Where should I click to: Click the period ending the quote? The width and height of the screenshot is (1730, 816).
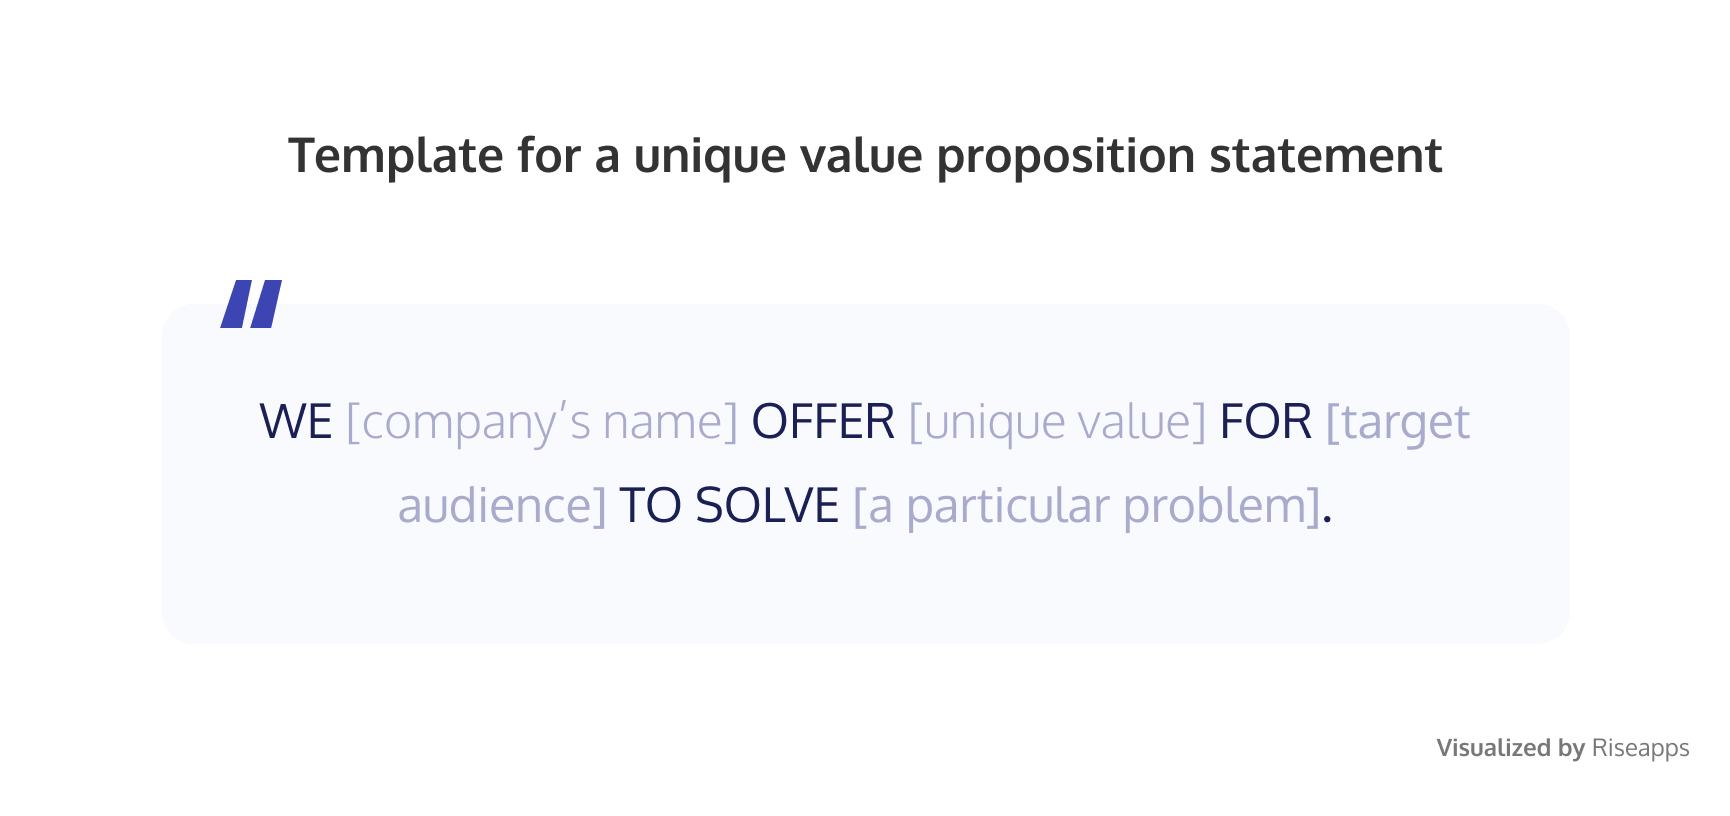(x=1327, y=516)
